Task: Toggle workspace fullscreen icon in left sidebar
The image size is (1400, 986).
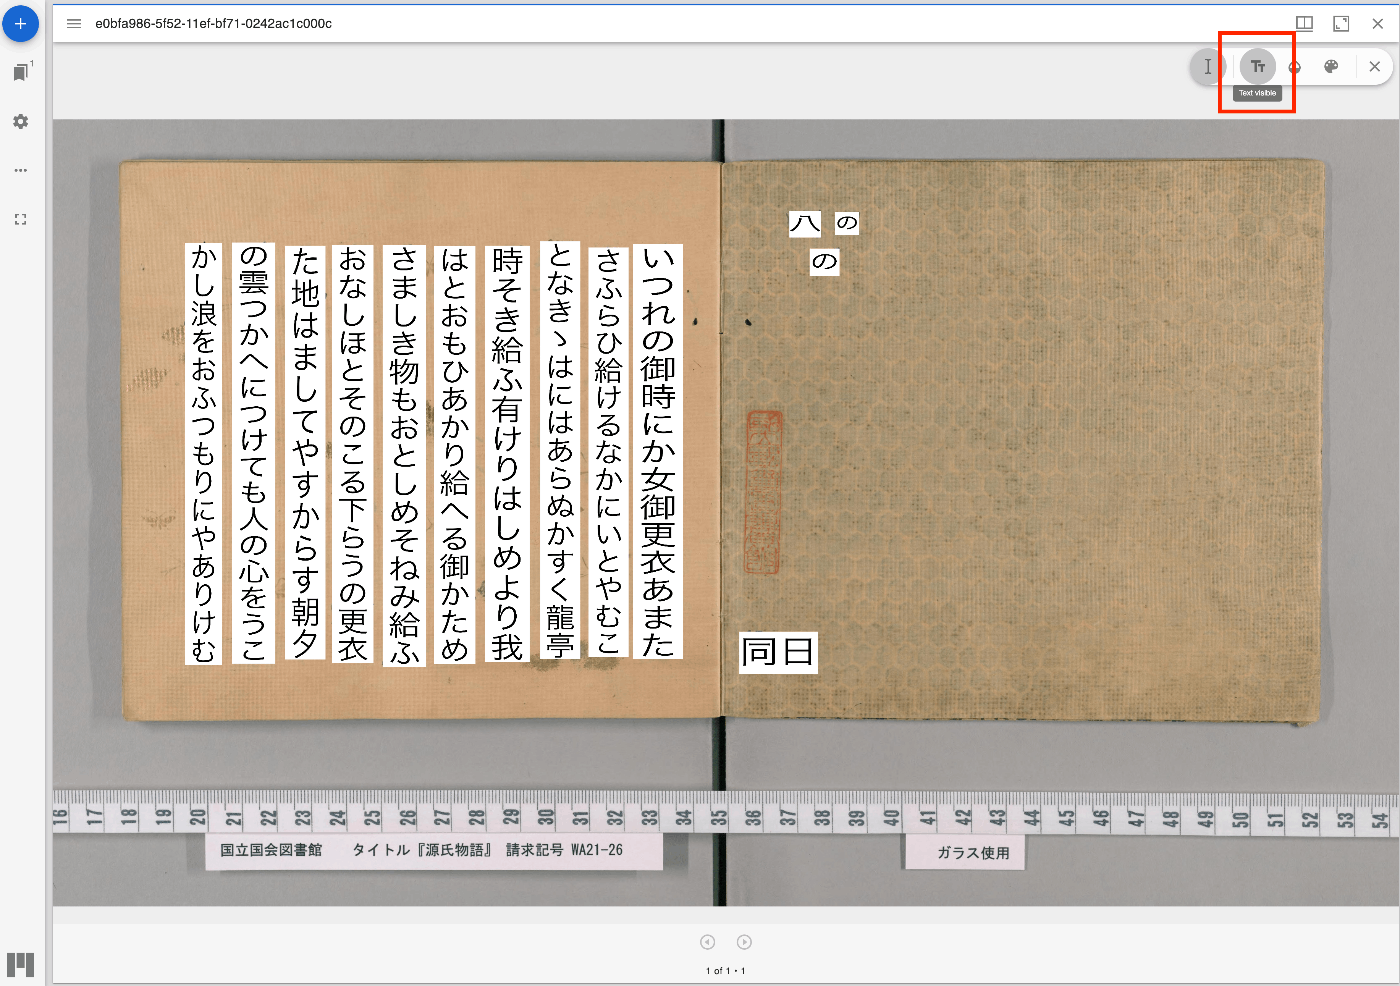Action: 20,219
